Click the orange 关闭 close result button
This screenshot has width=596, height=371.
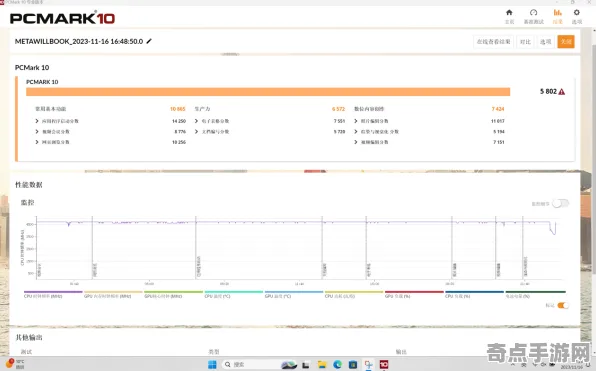(x=566, y=41)
